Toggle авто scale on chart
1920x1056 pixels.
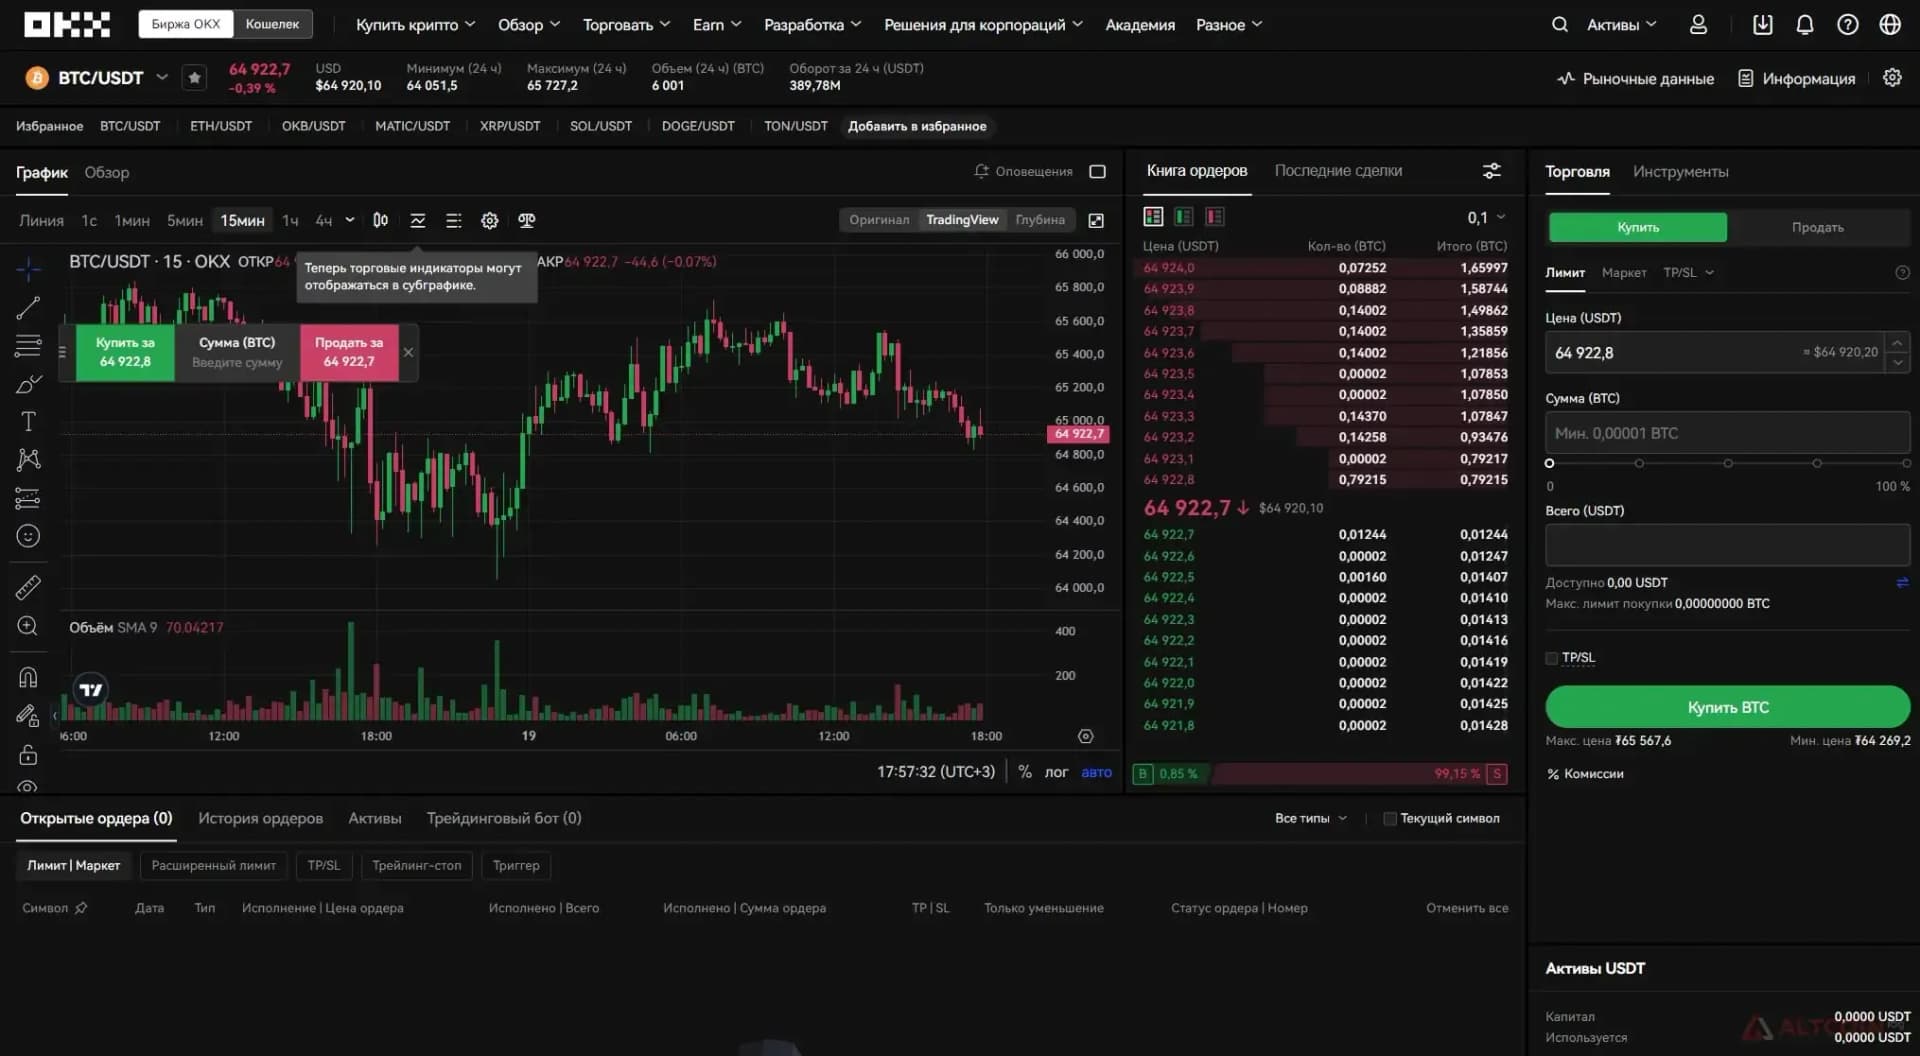pos(1096,772)
